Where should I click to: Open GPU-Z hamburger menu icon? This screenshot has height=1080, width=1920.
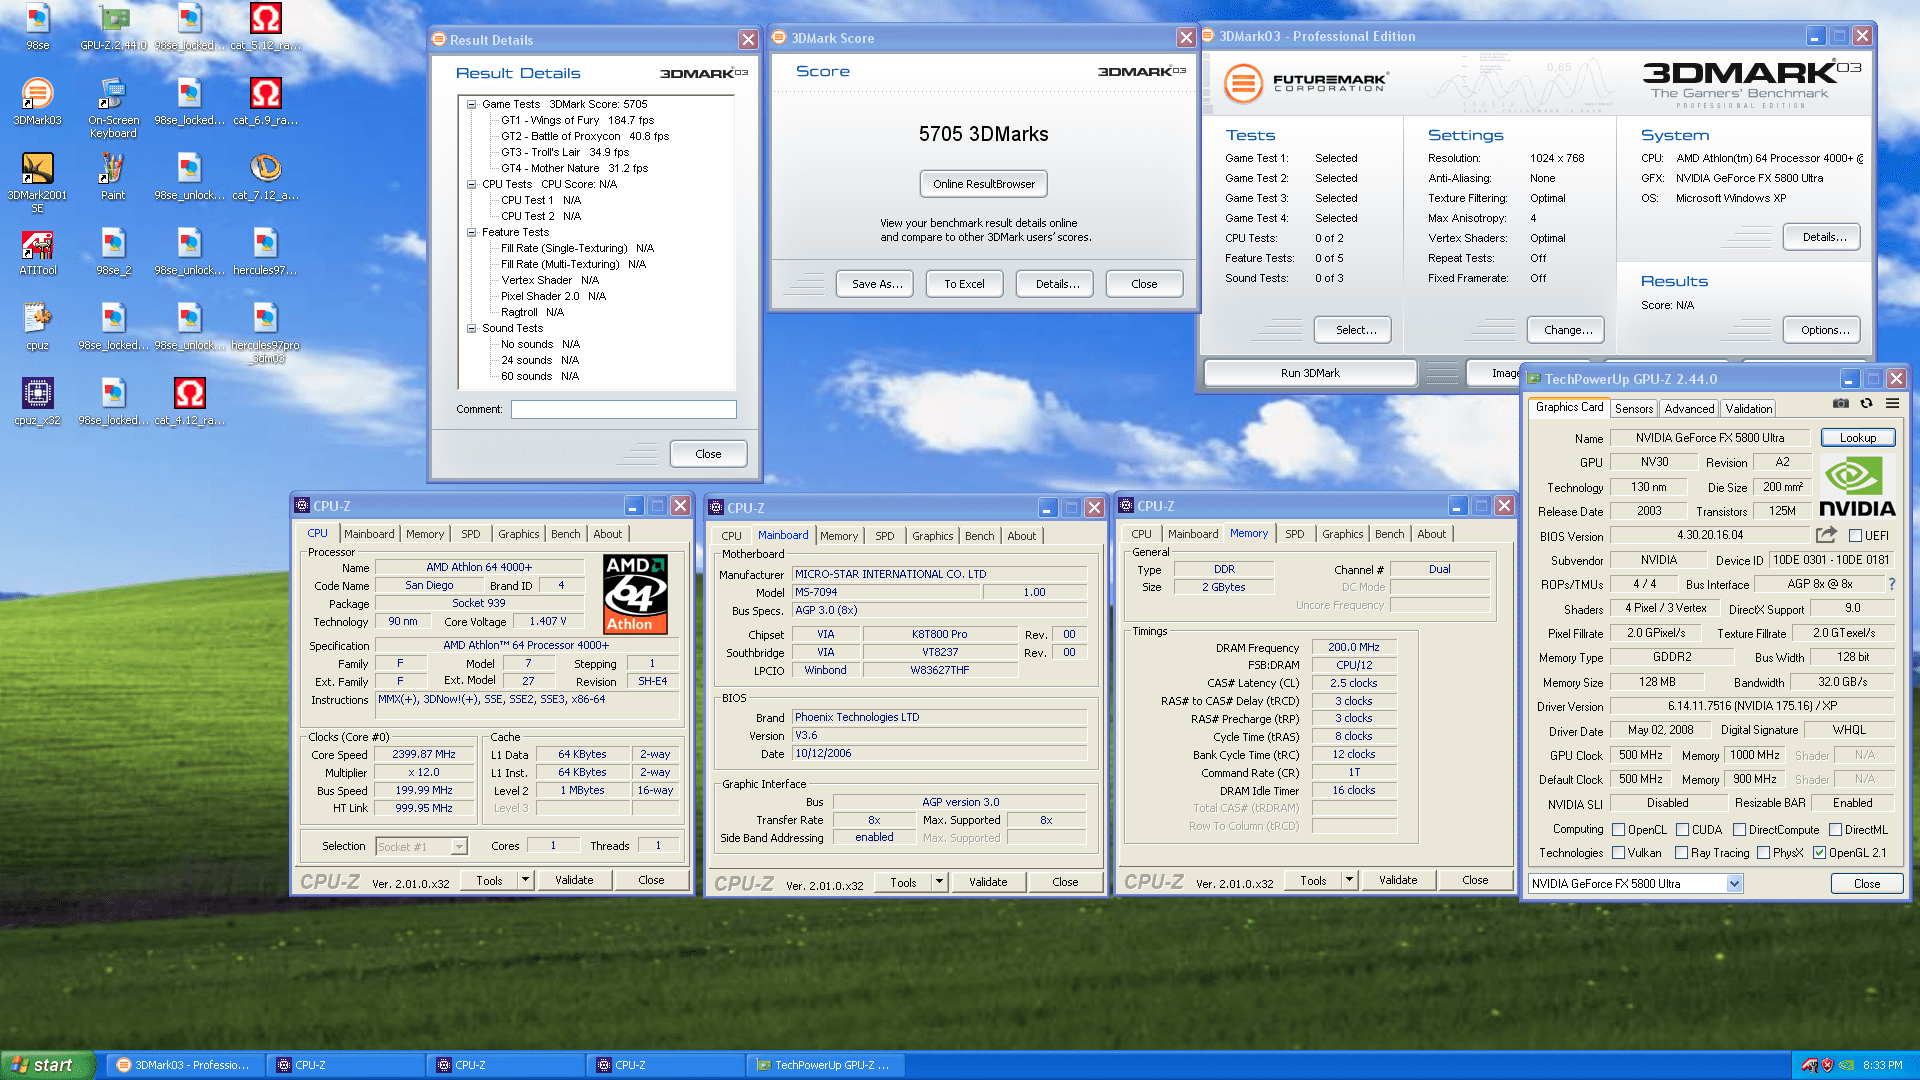pos(1892,403)
